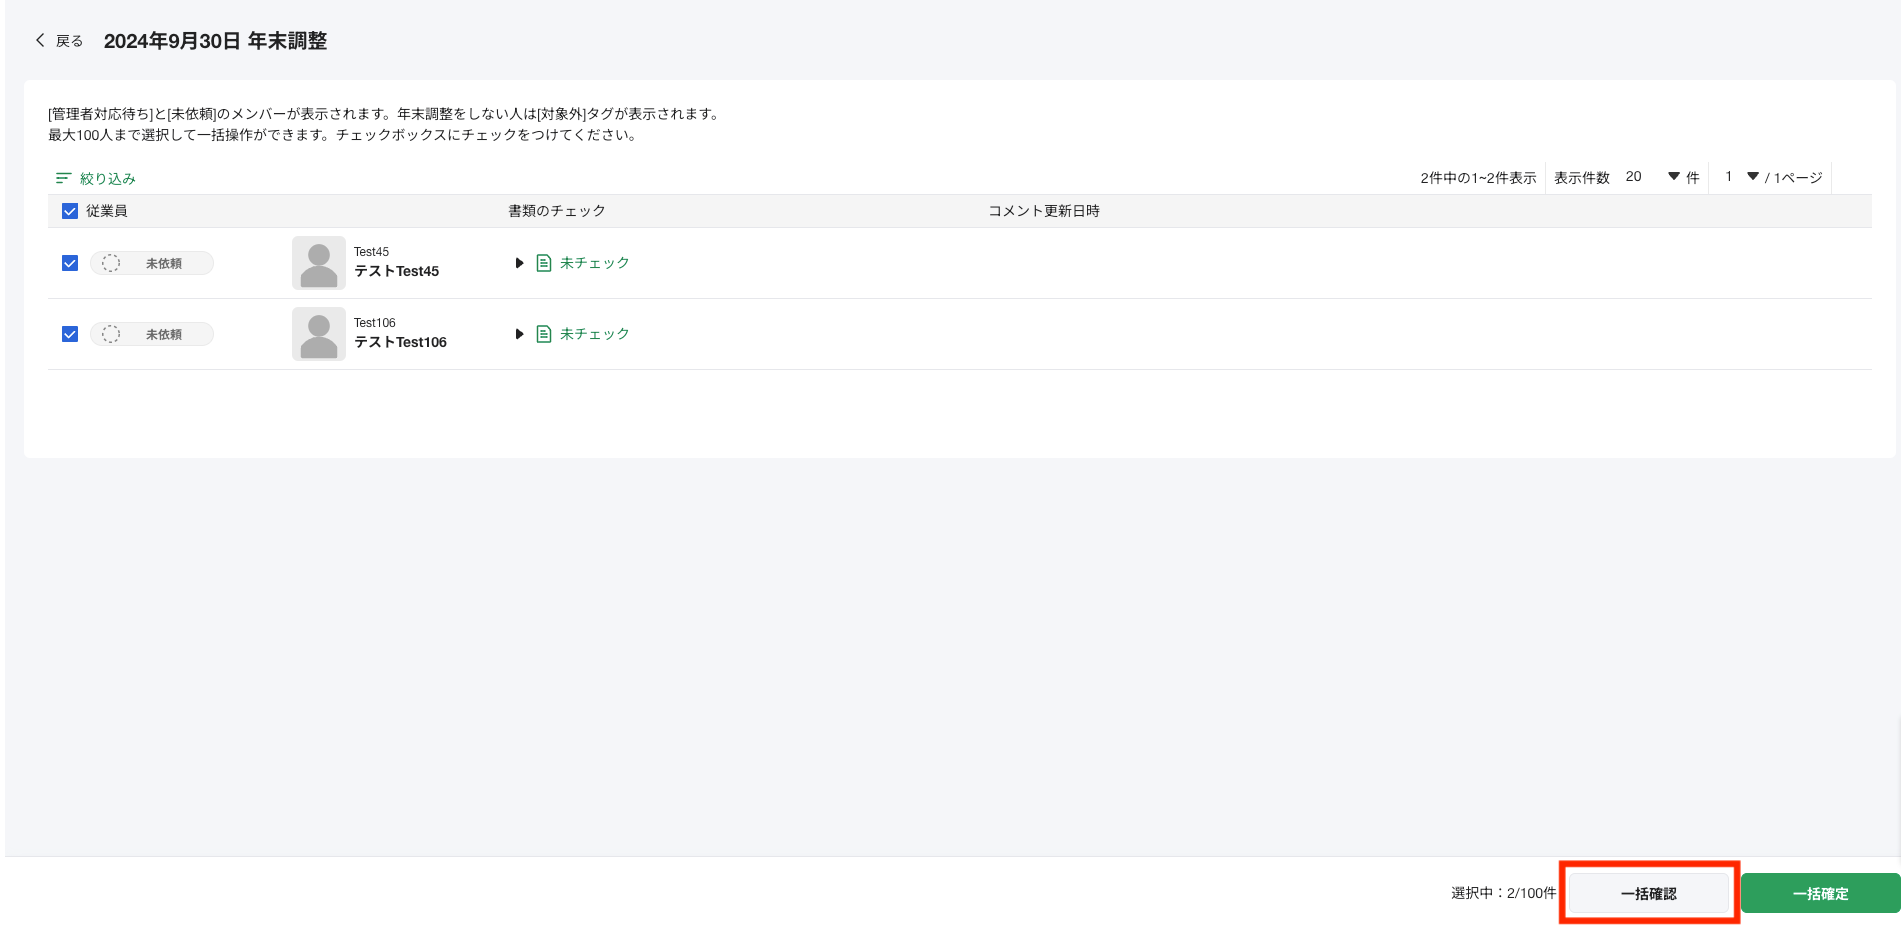This screenshot has width=1901, height=928.
Task: Click the 未依頼 status badge for テストTest106
Action: click(151, 333)
